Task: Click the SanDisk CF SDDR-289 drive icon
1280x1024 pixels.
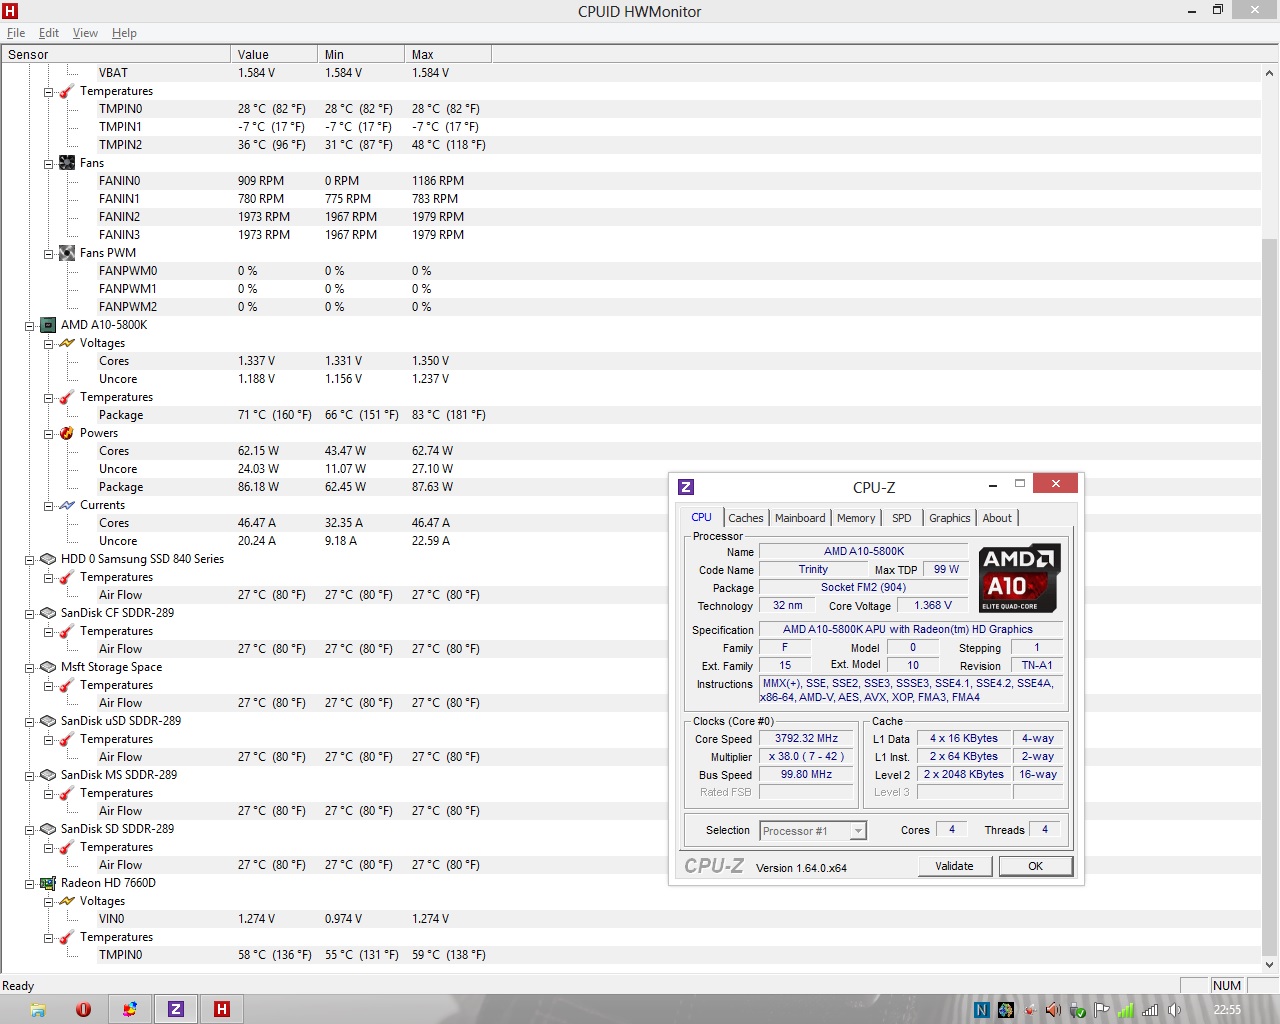Action: point(48,613)
